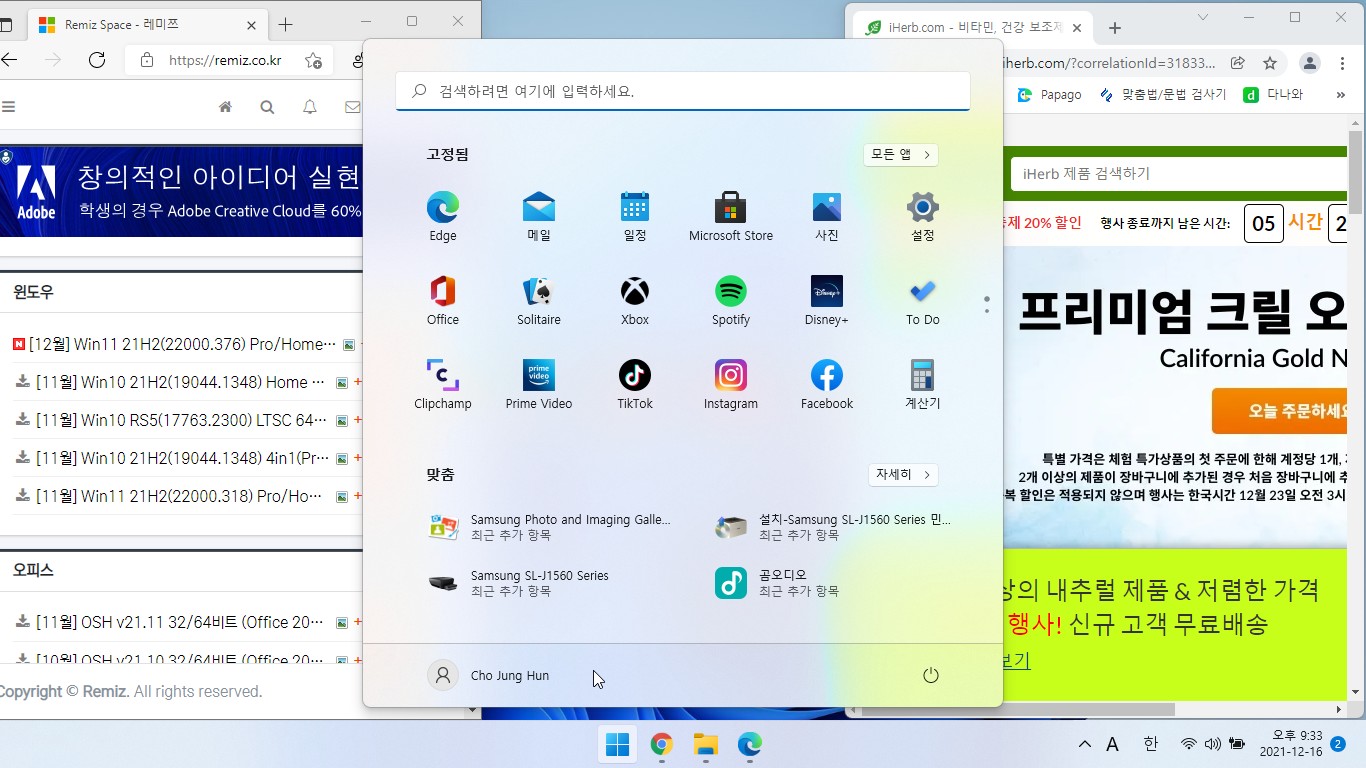Open Edge from the taskbar
This screenshot has height=768, width=1366.
coord(750,744)
